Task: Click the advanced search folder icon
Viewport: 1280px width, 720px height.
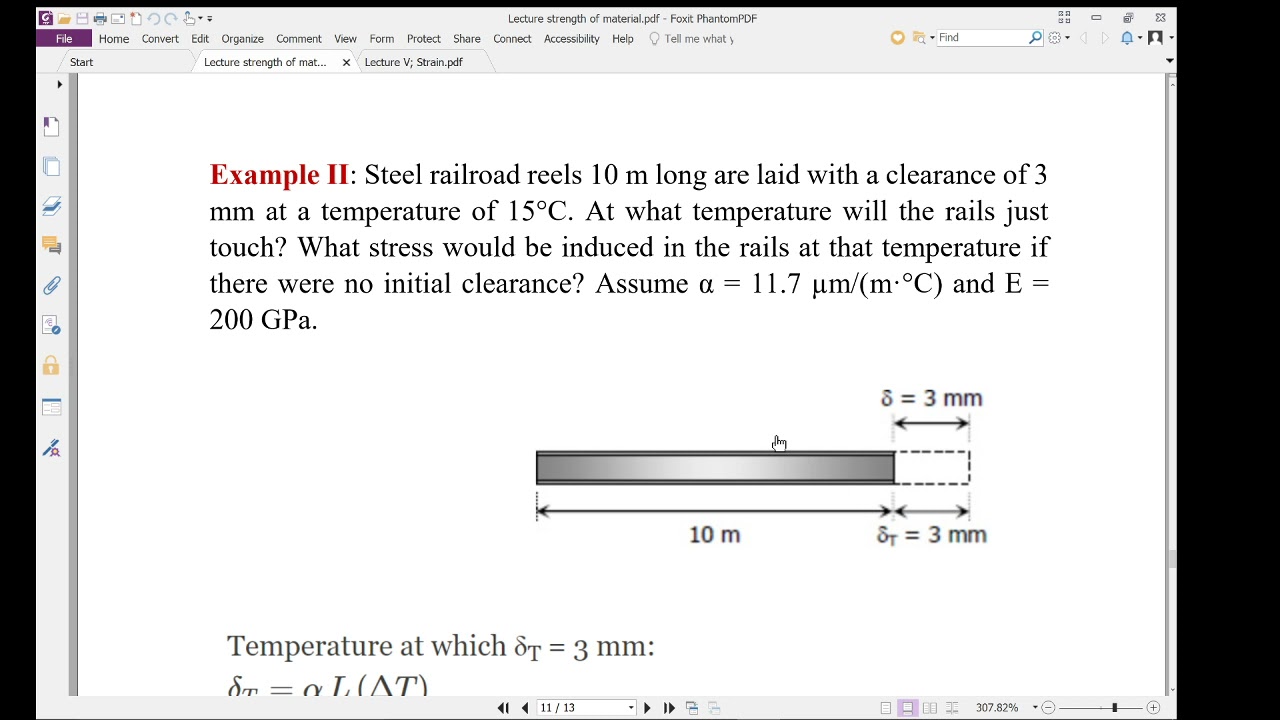Action: [918, 38]
